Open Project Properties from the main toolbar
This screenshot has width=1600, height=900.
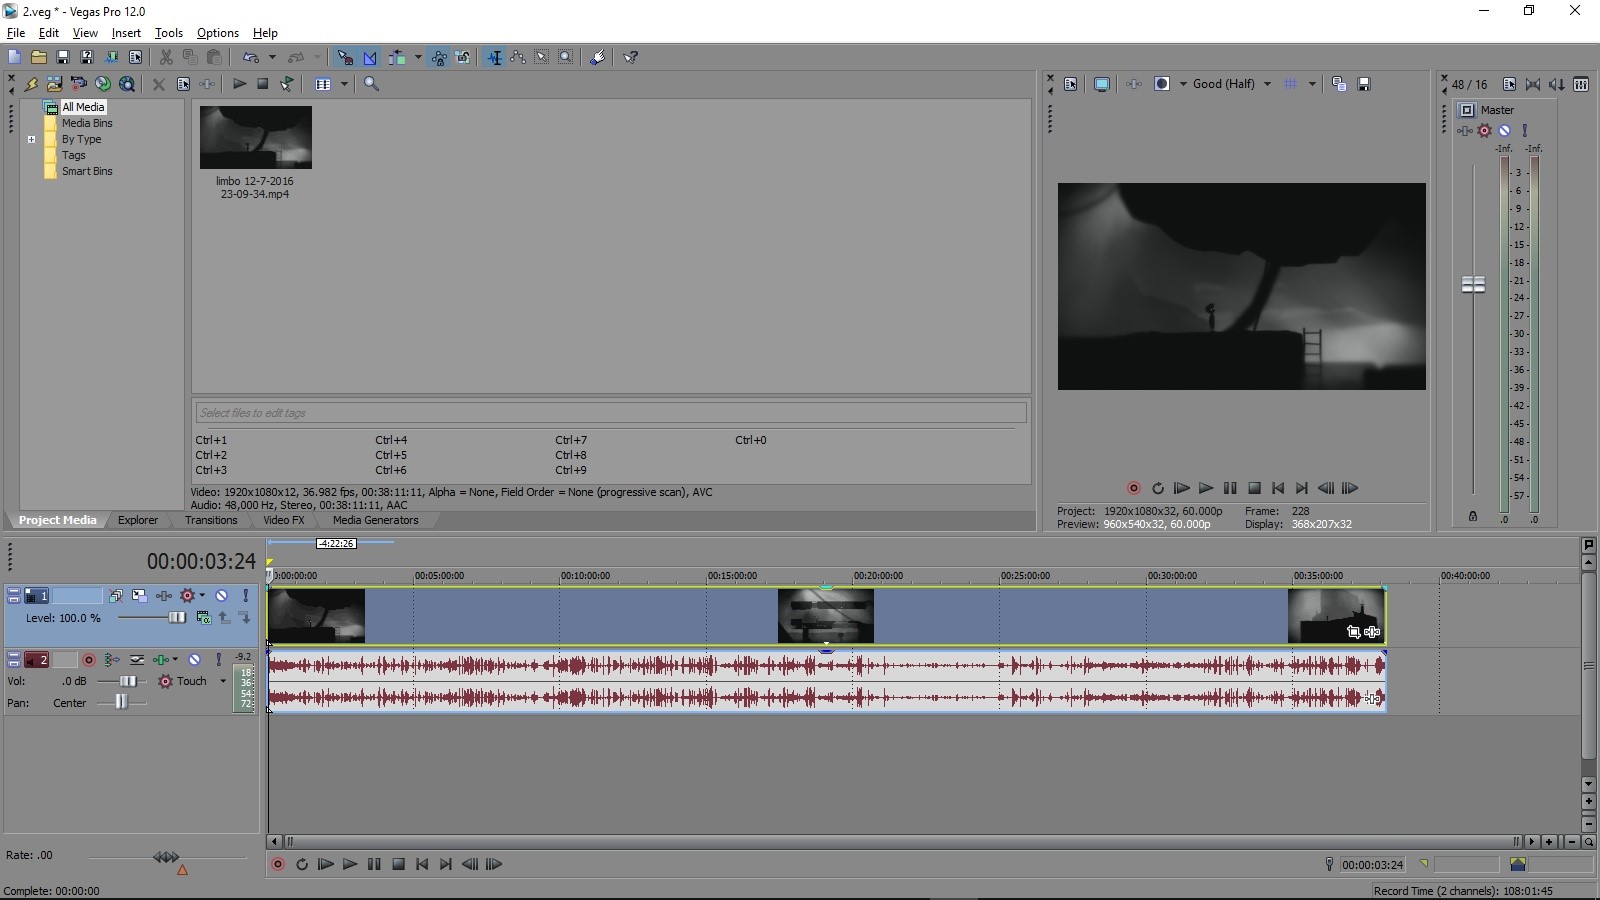[135, 57]
